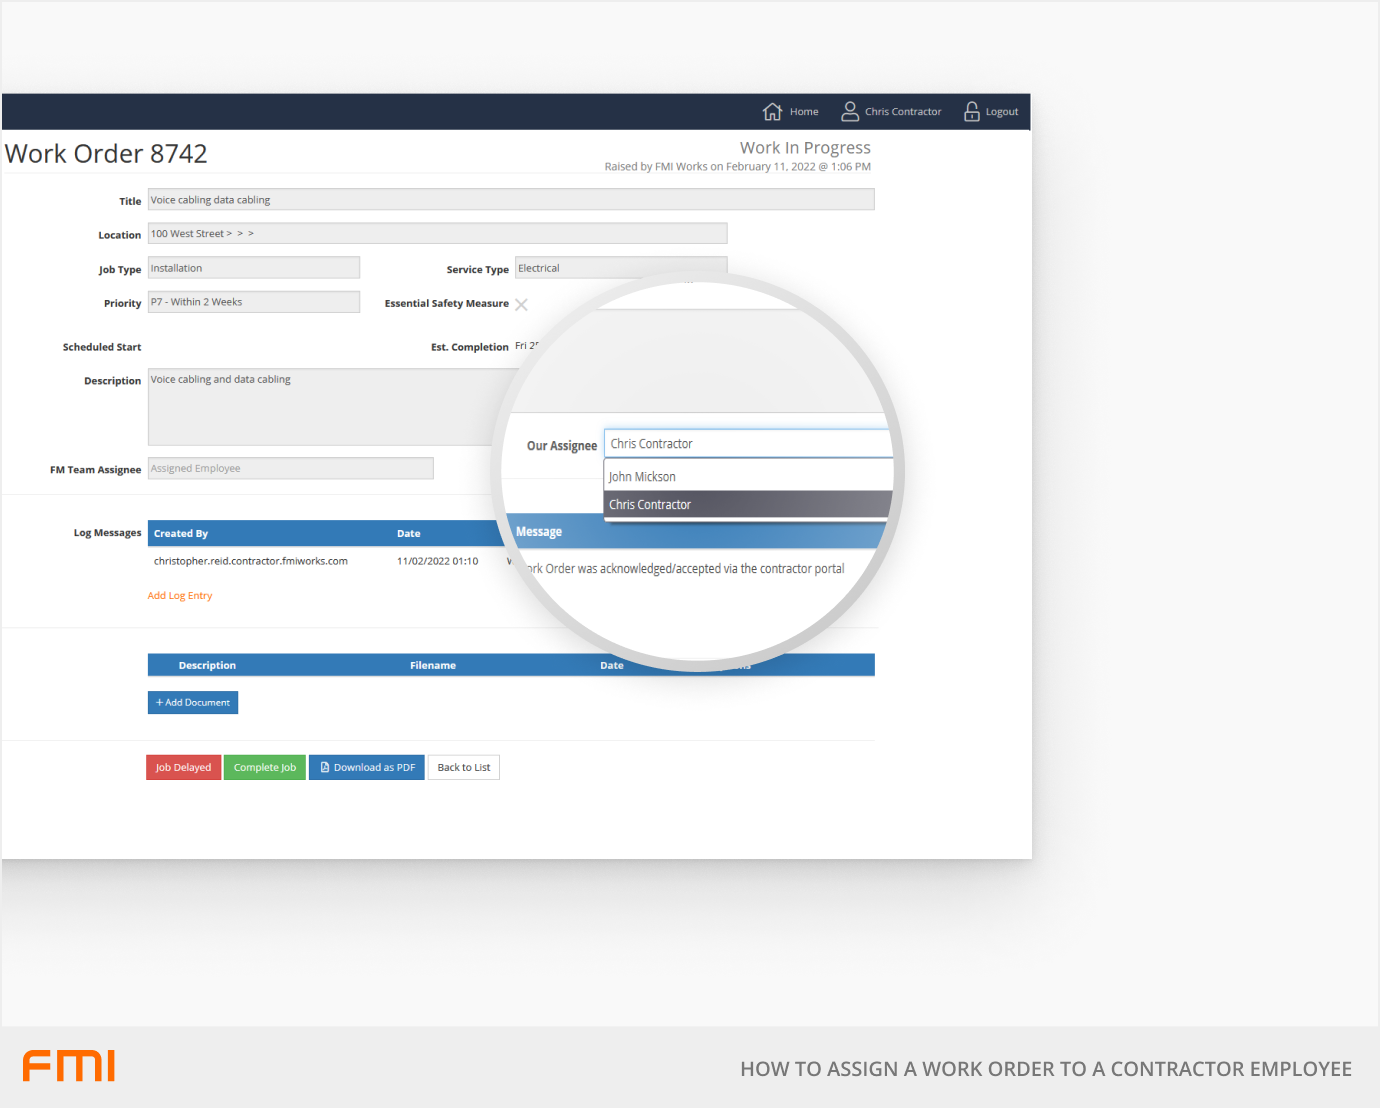Image resolution: width=1380 pixels, height=1108 pixels.
Task: Click the Title input field
Action: click(x=510, y=200)
